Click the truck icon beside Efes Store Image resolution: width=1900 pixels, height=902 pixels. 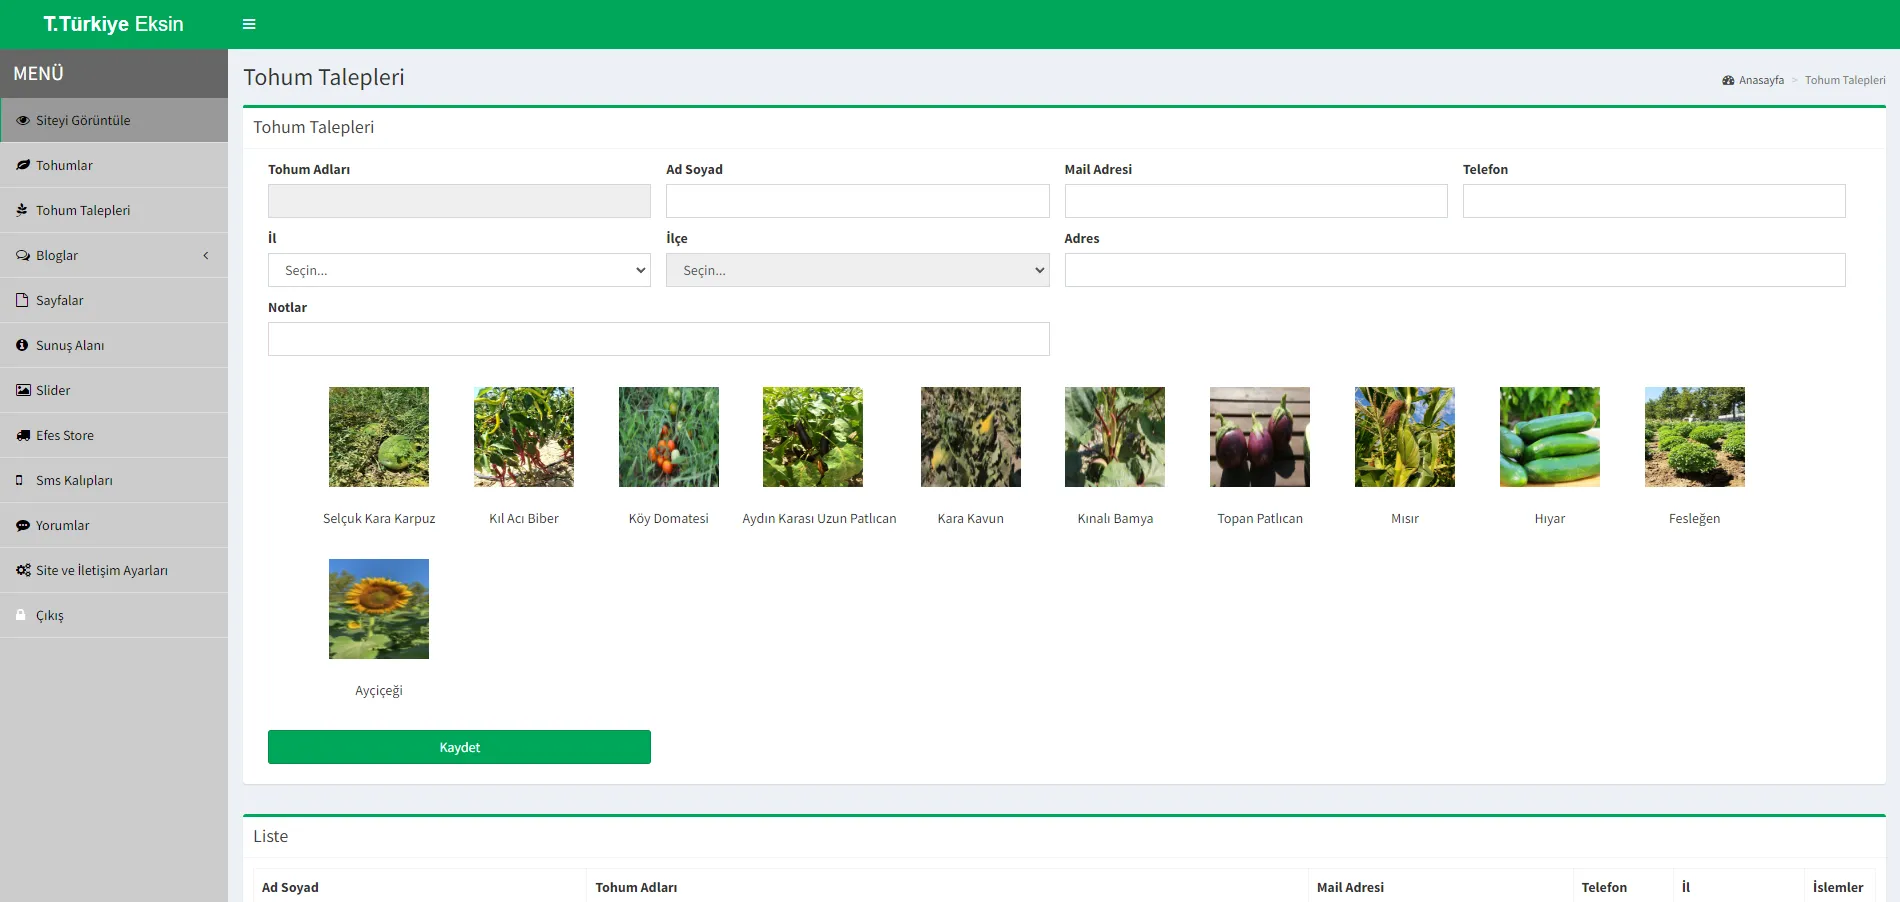coord(23,435)
